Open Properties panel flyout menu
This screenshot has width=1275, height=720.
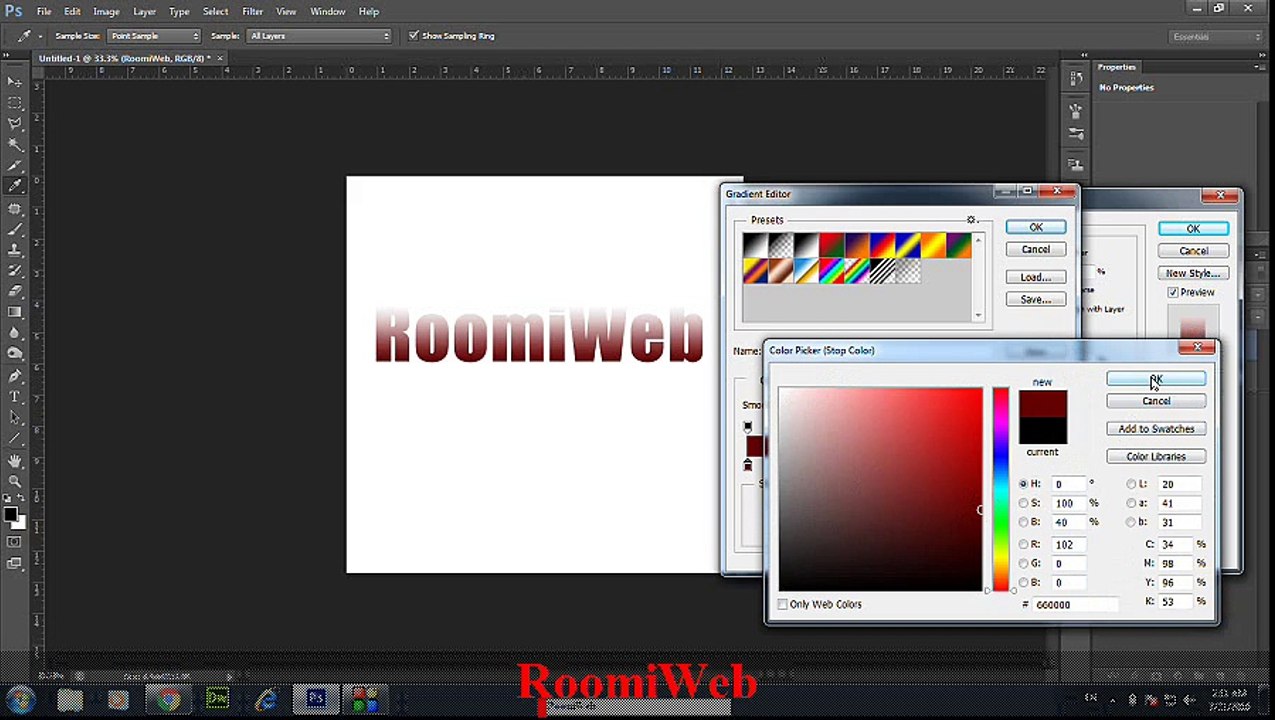(x=1258, y=67)
